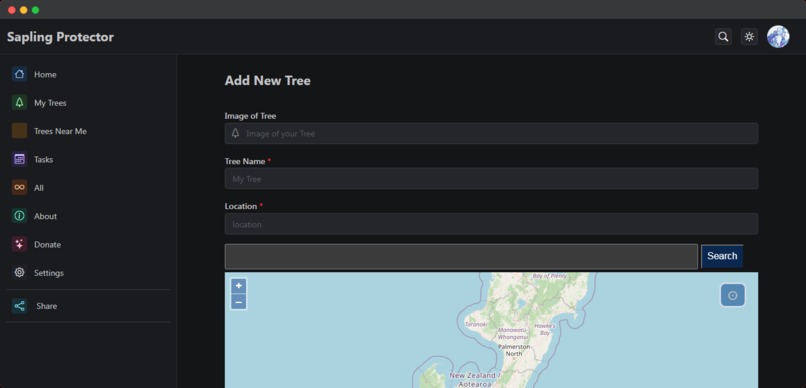The height and width of the screenshot is (388, 806).
Task: Click the Settings gear icon
Action: pyautogui.click(x=19, y=272)
